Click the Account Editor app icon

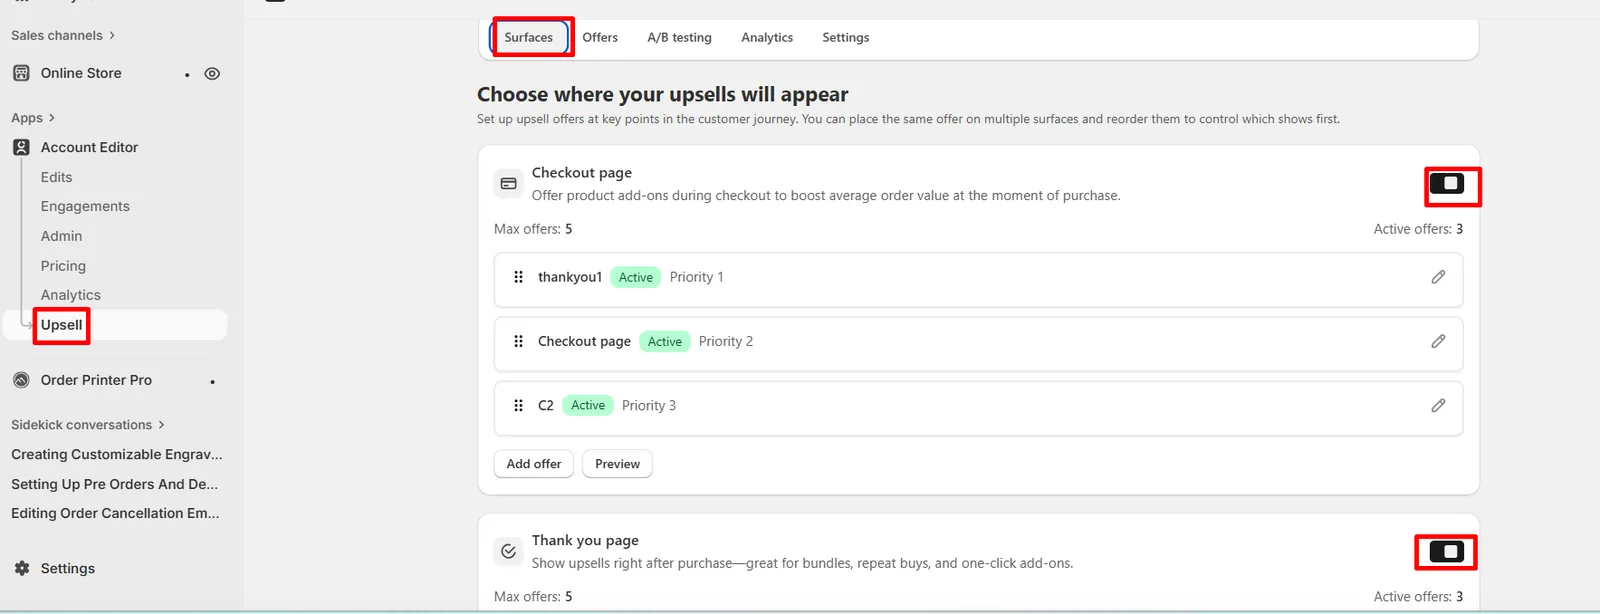(21, 147)
